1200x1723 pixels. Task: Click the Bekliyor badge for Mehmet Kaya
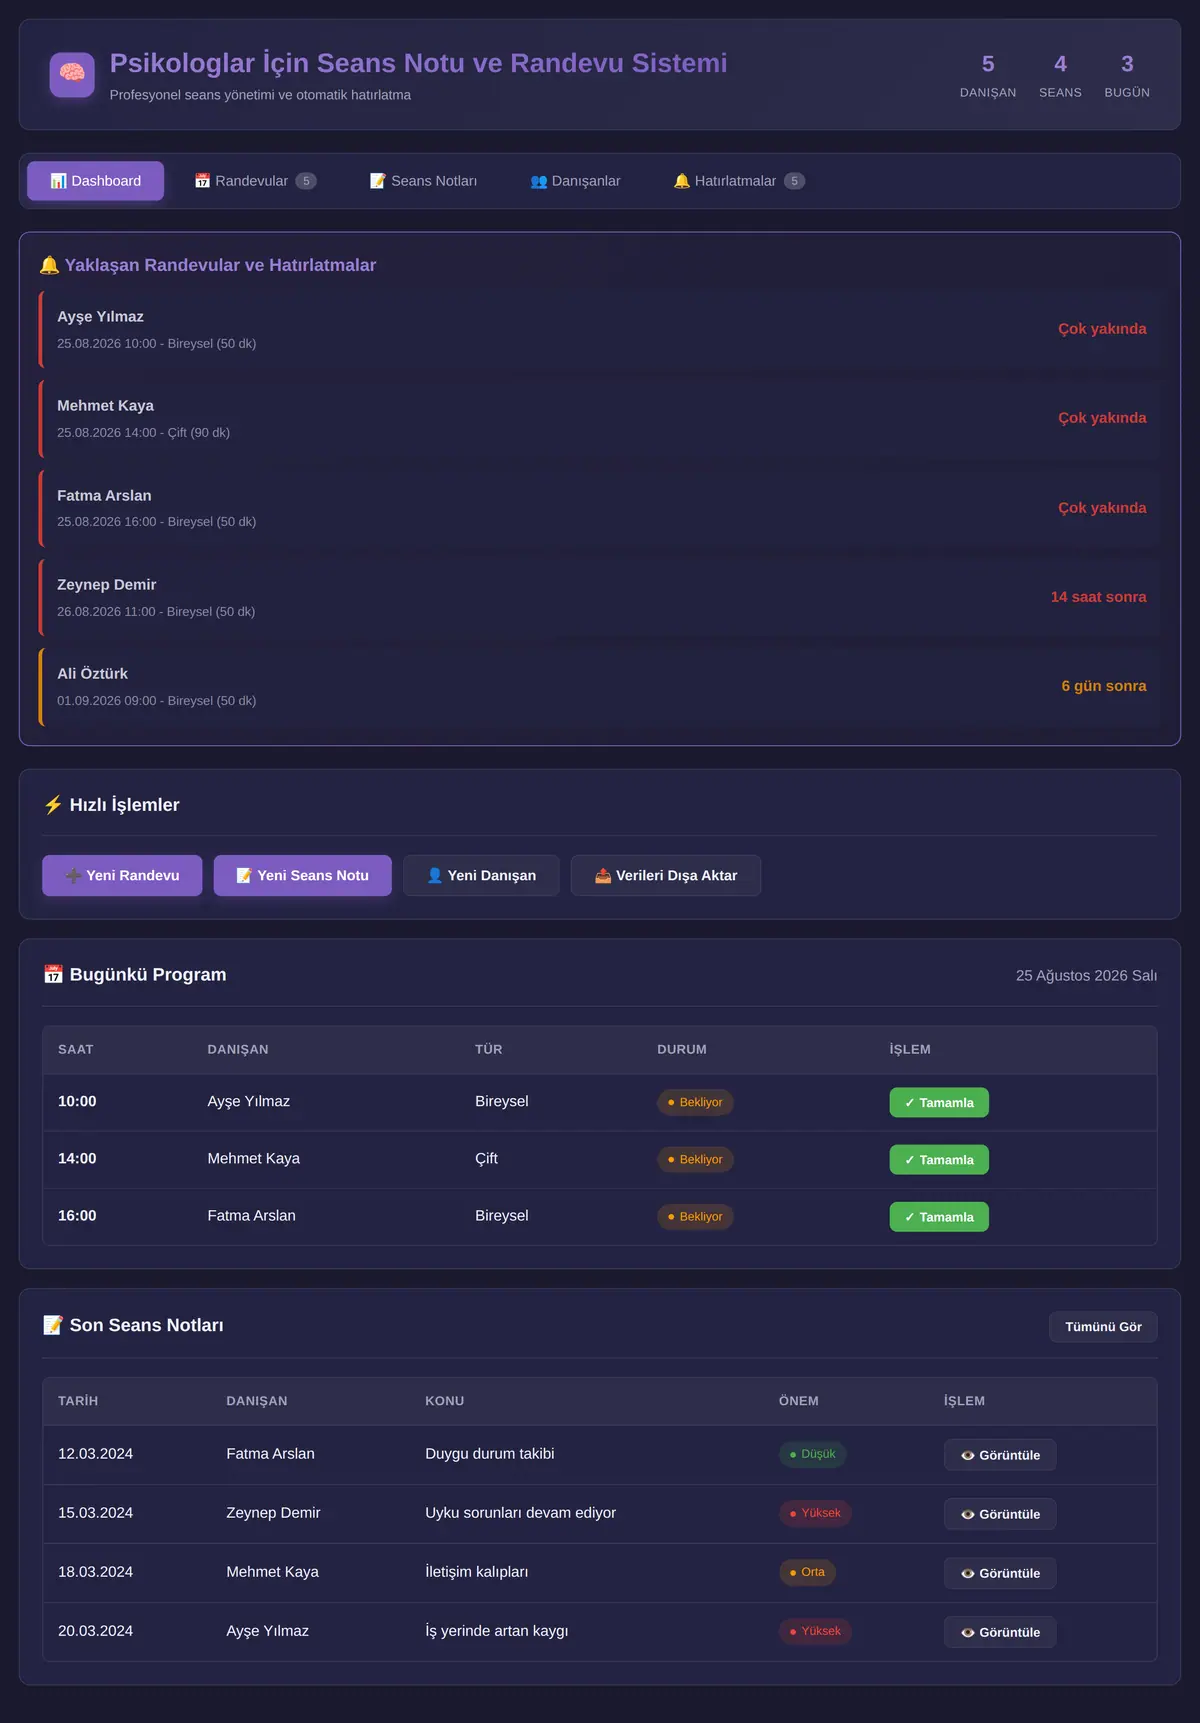(695, 1159)
